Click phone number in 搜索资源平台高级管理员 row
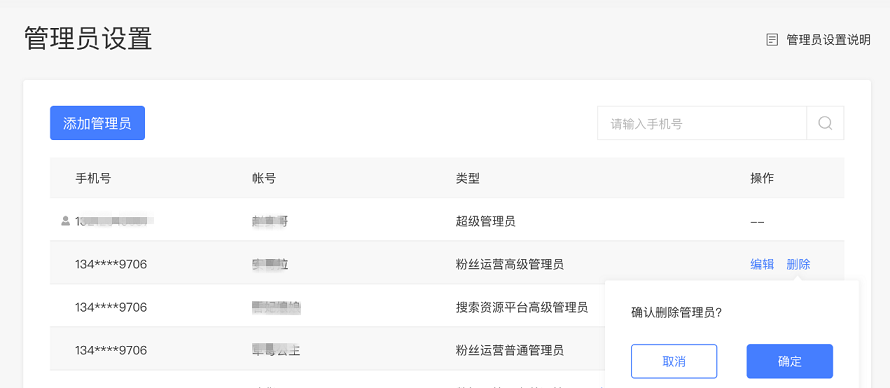The image size is (890, 388). click(111, 307)
